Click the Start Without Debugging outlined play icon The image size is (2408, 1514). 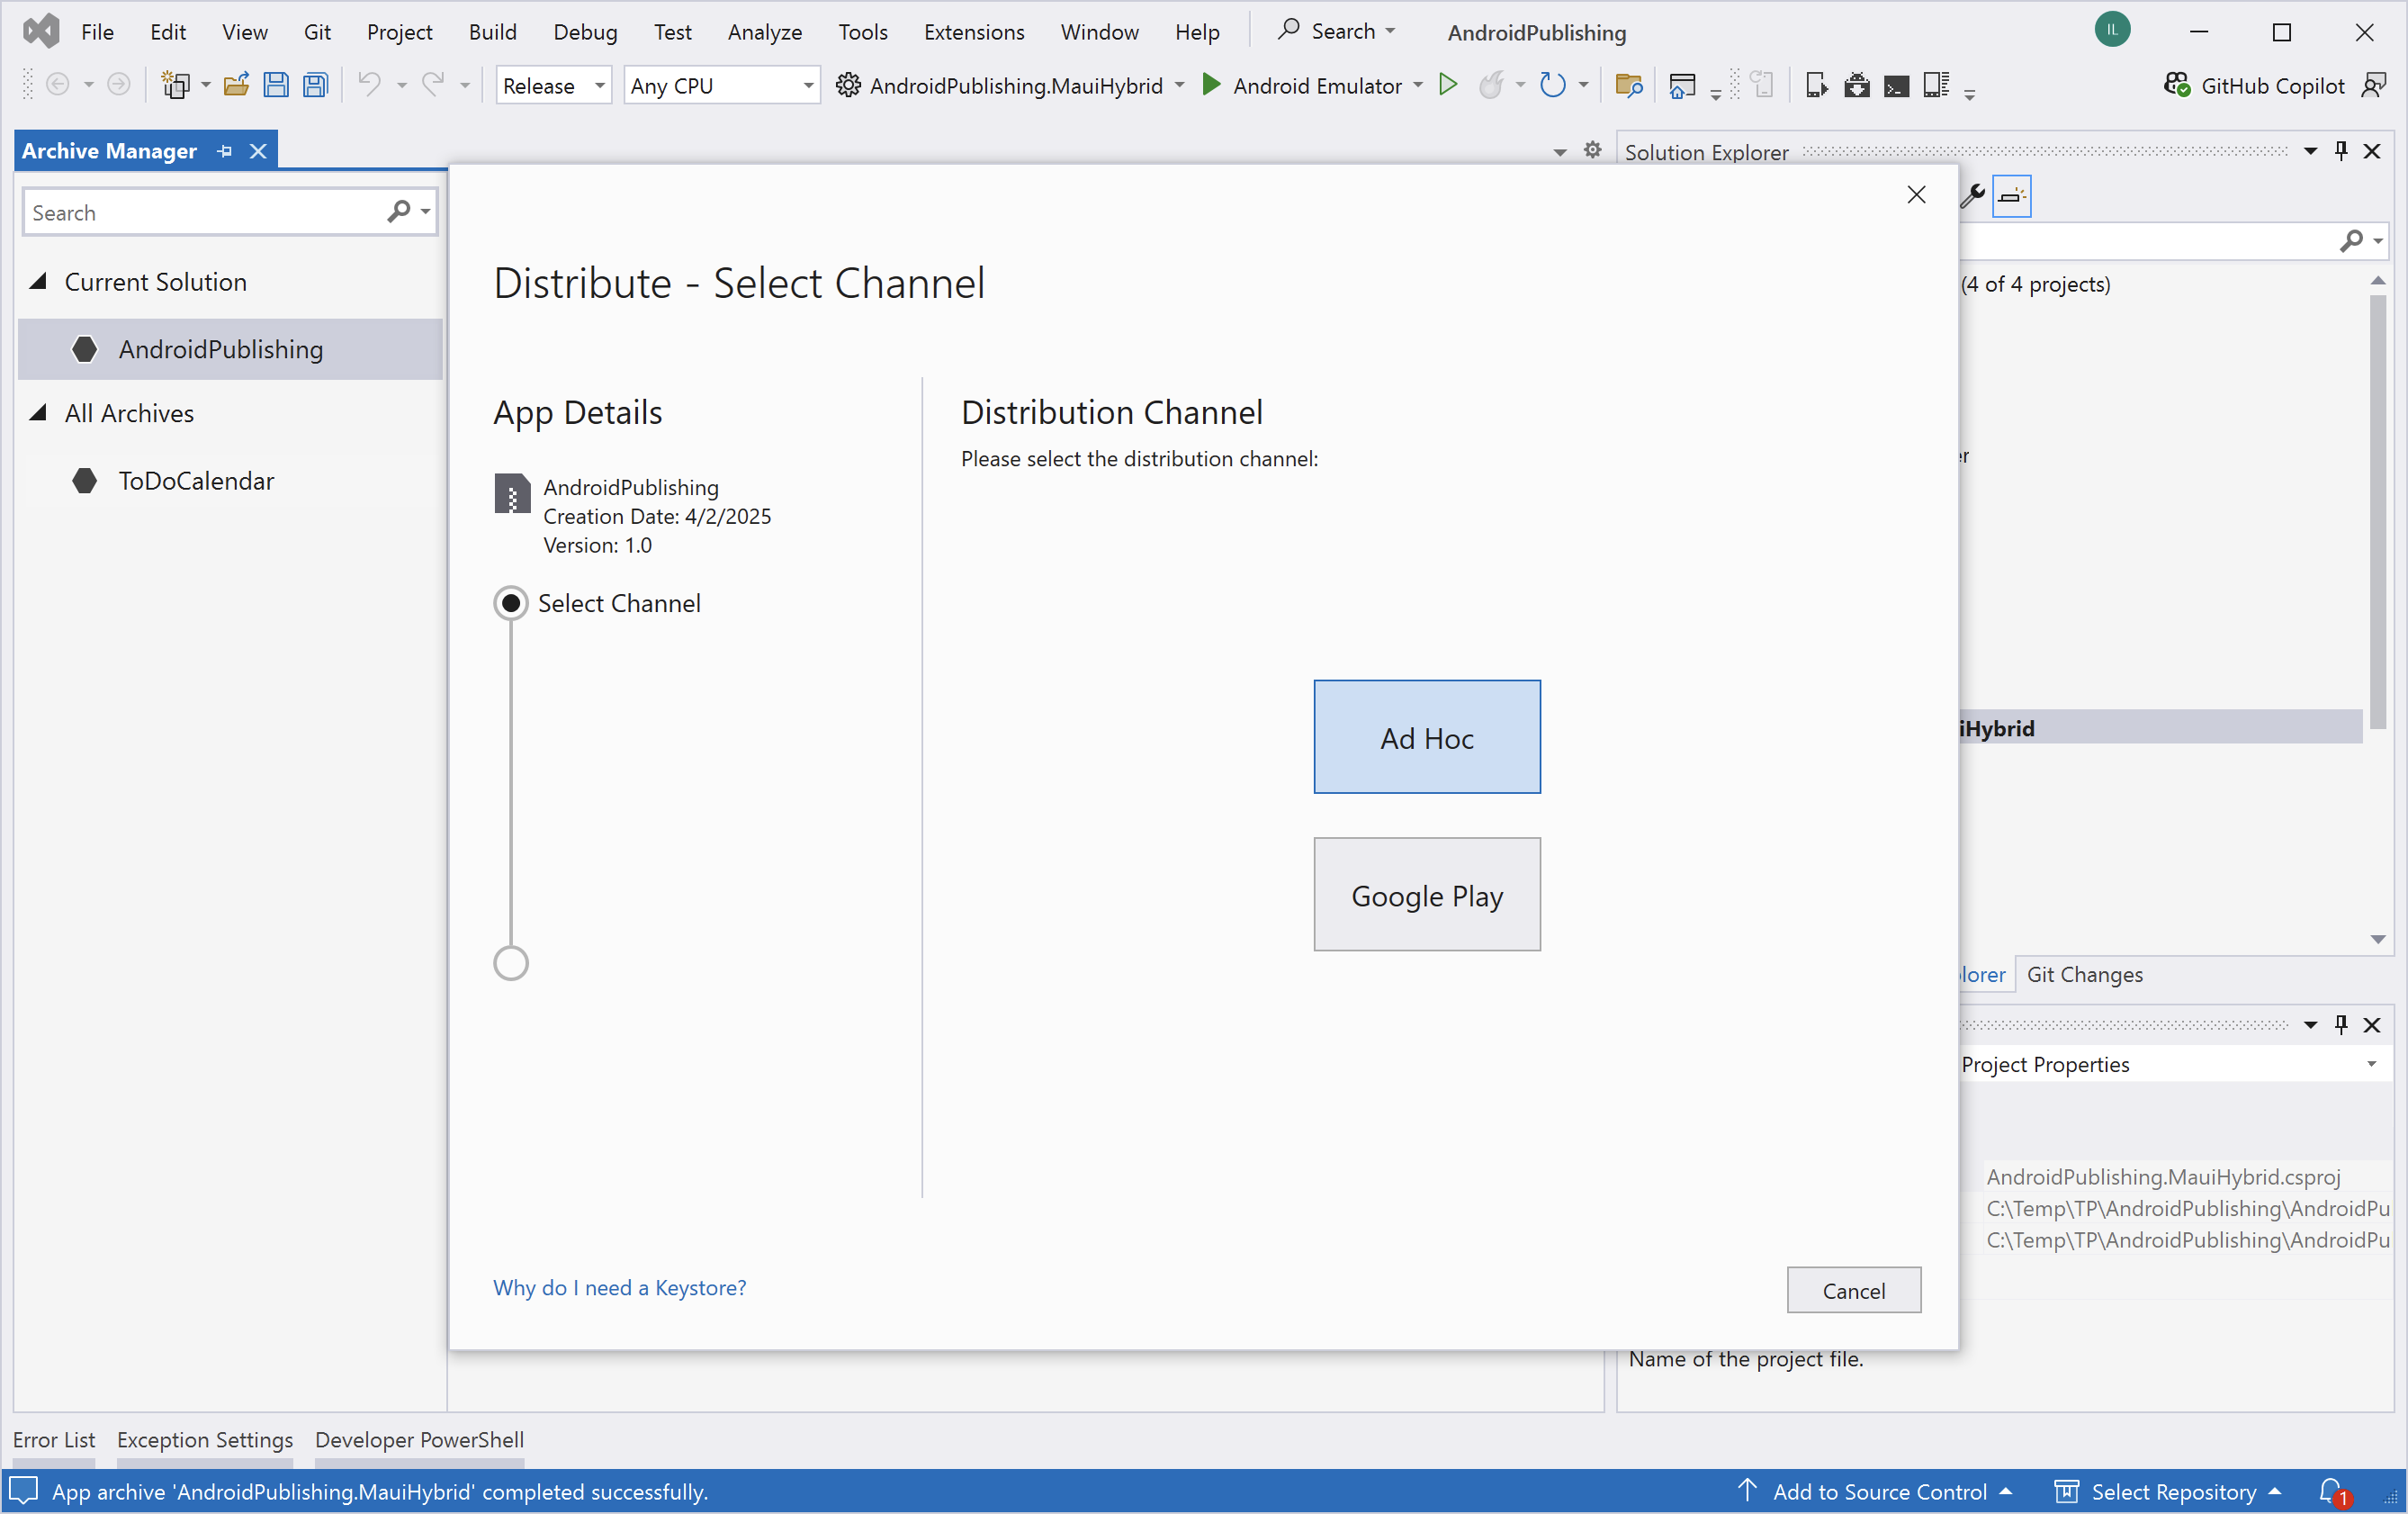(1448, 85)
